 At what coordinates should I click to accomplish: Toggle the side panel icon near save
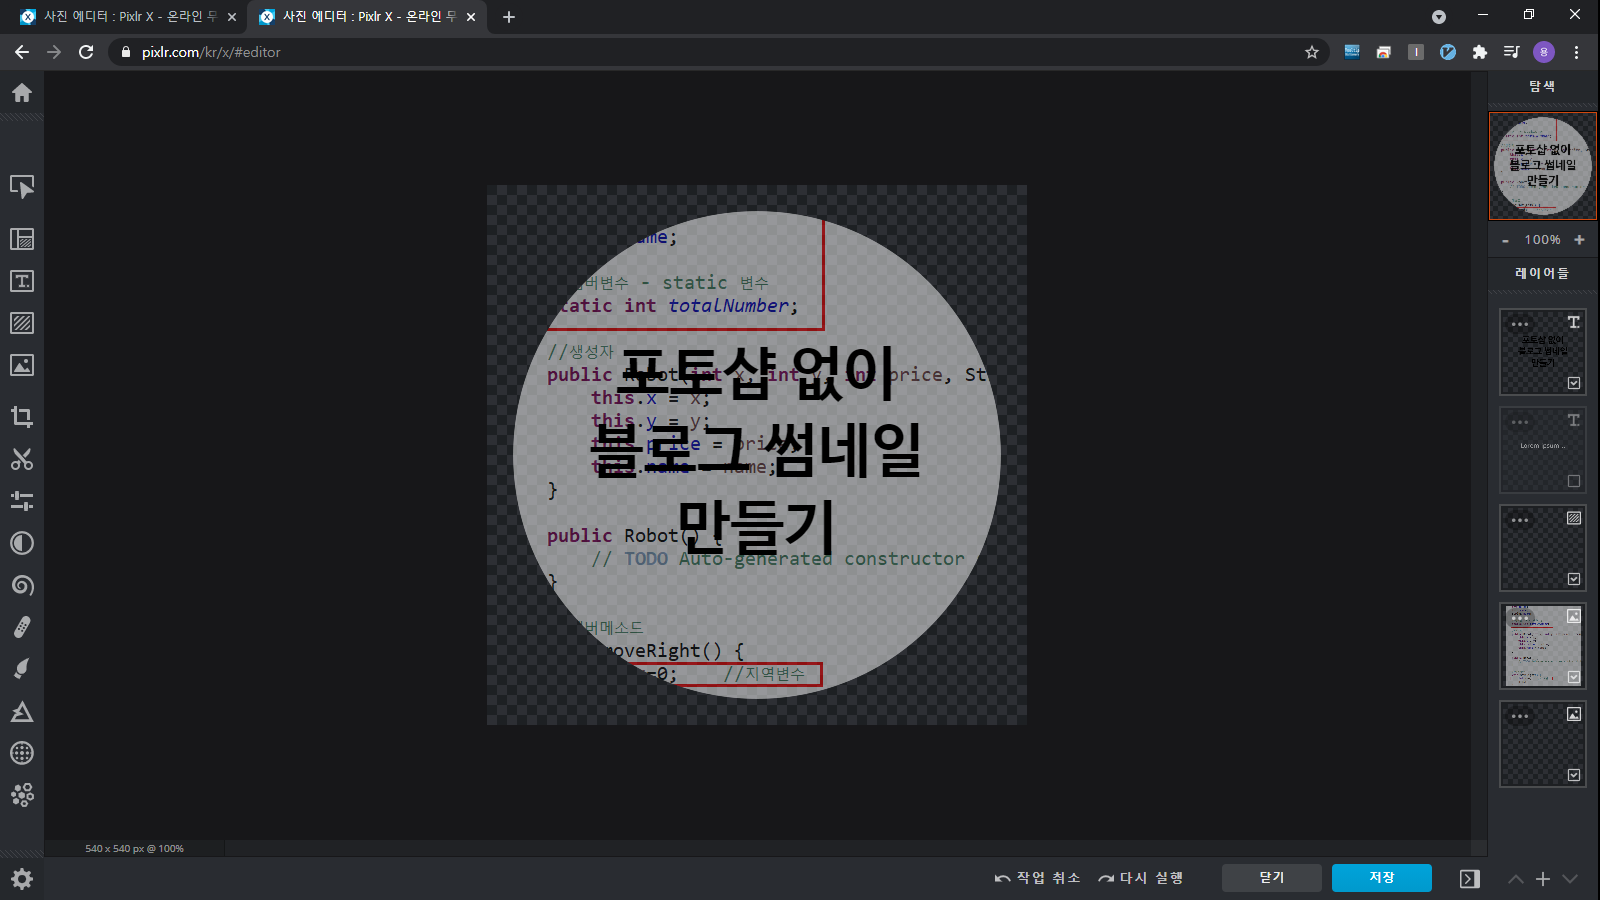(1469, 879)
